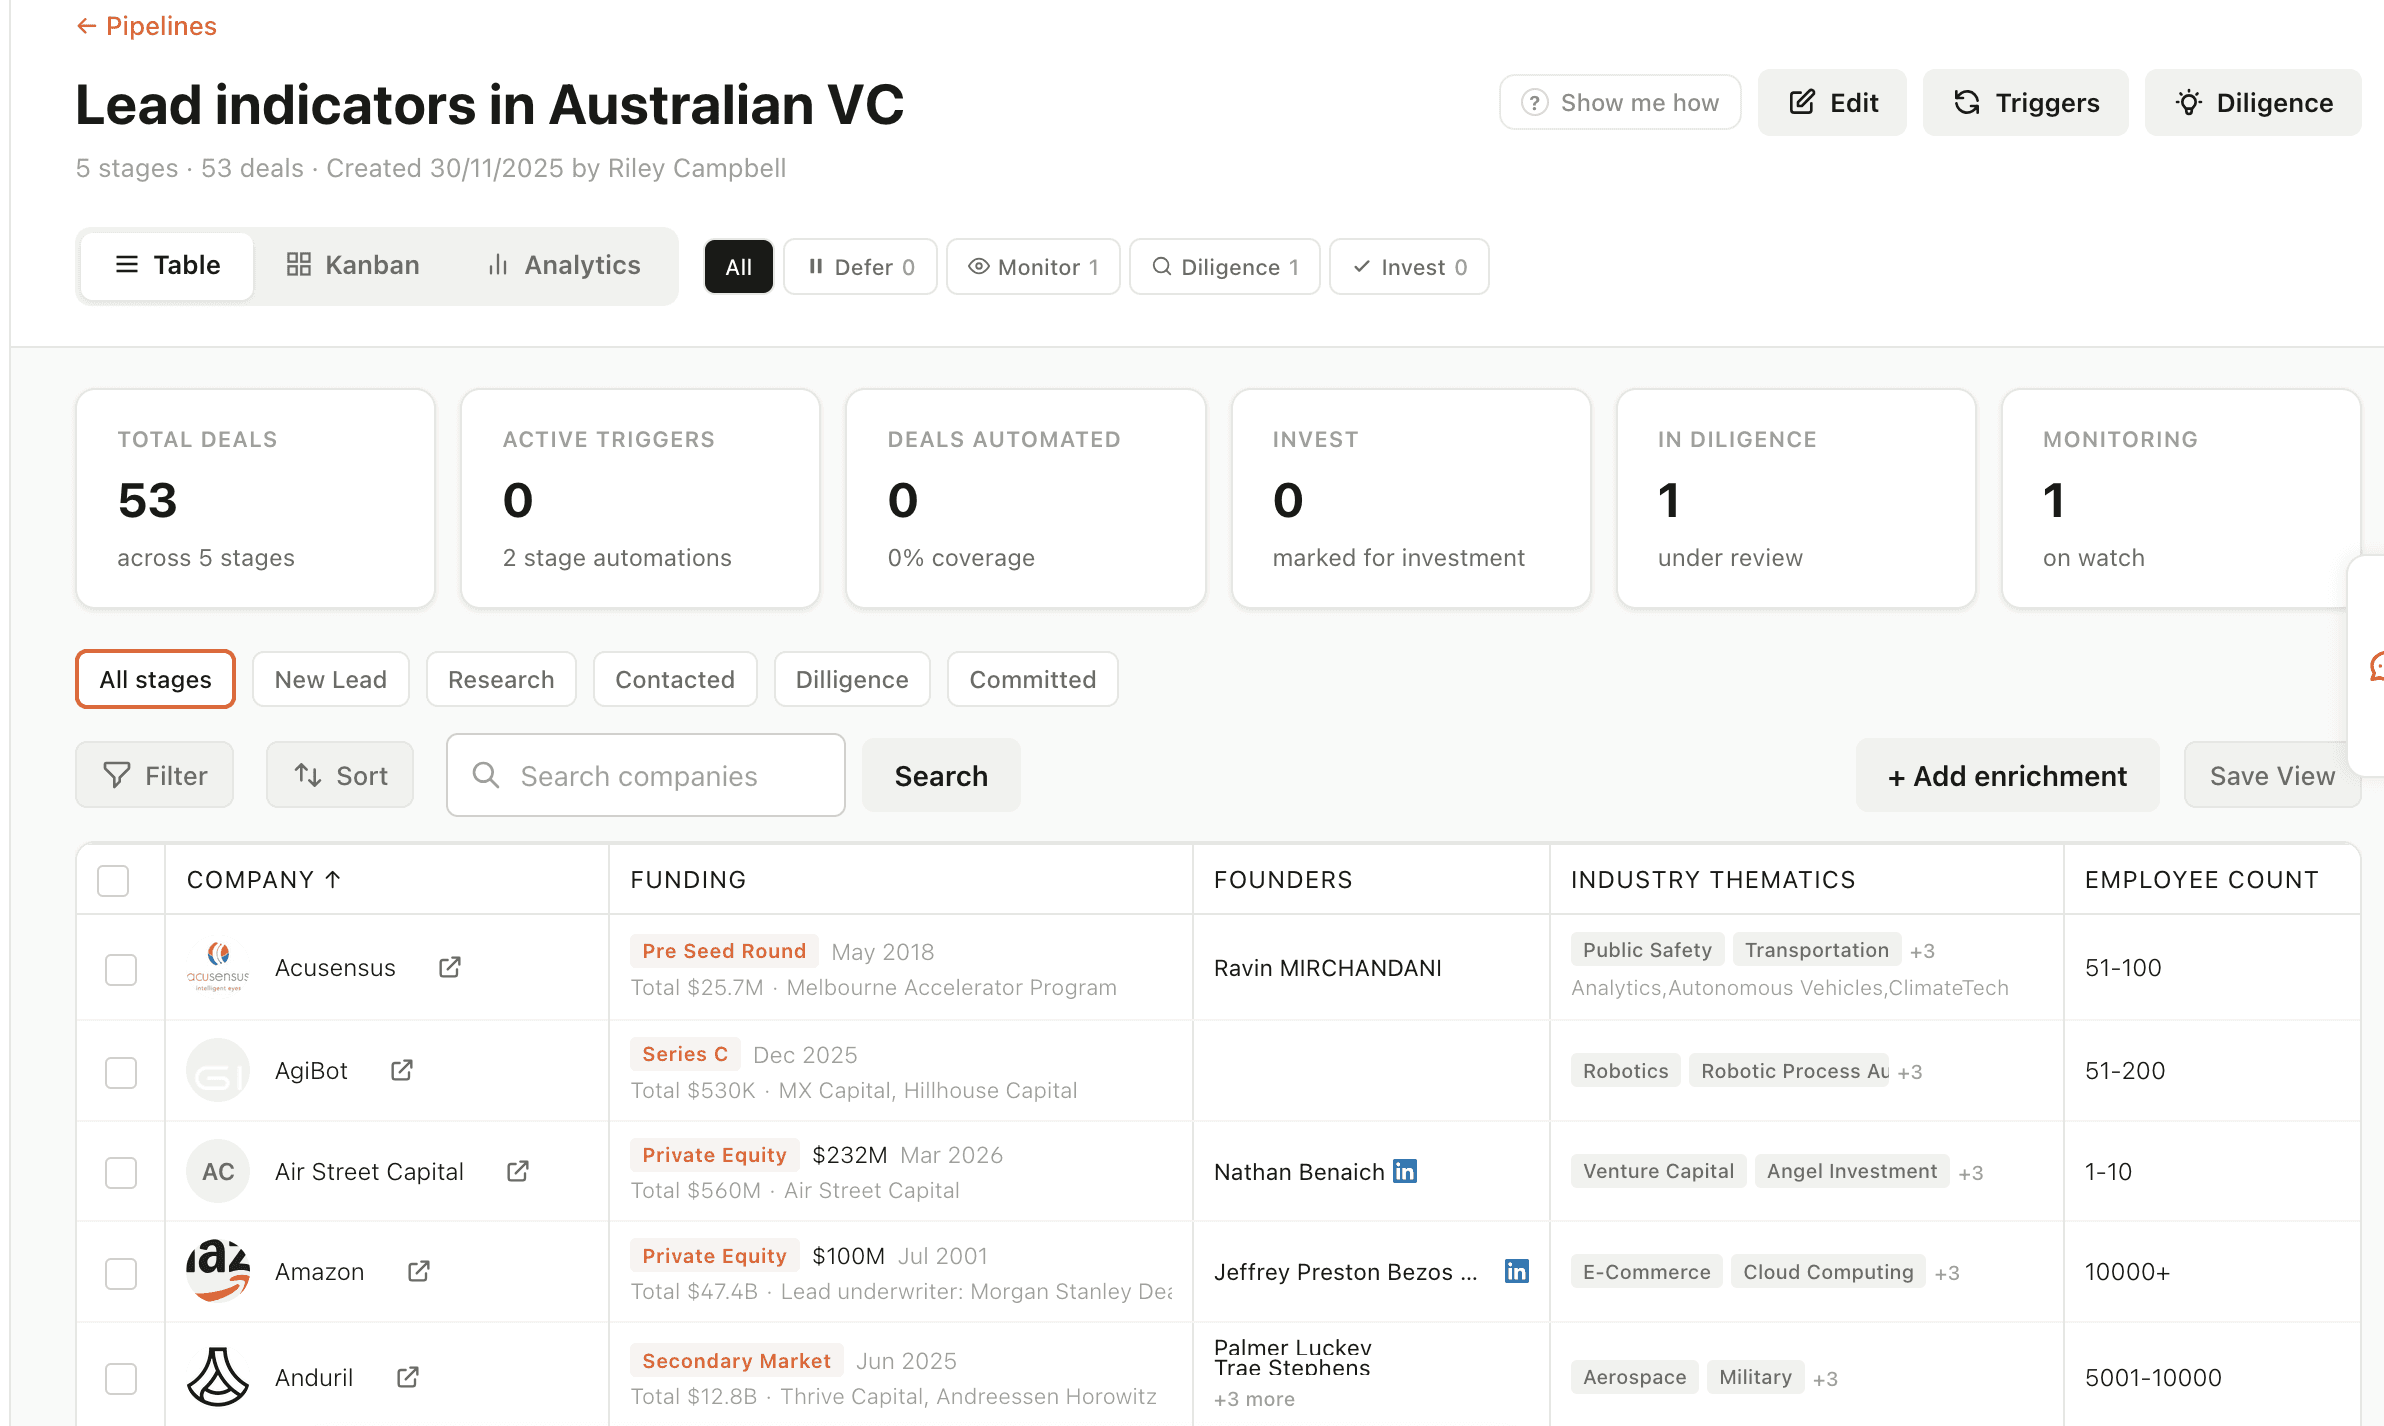Click the magnifier icon in search box
This screenshot has width=2384, height=1426.
[x=486, y=775]
